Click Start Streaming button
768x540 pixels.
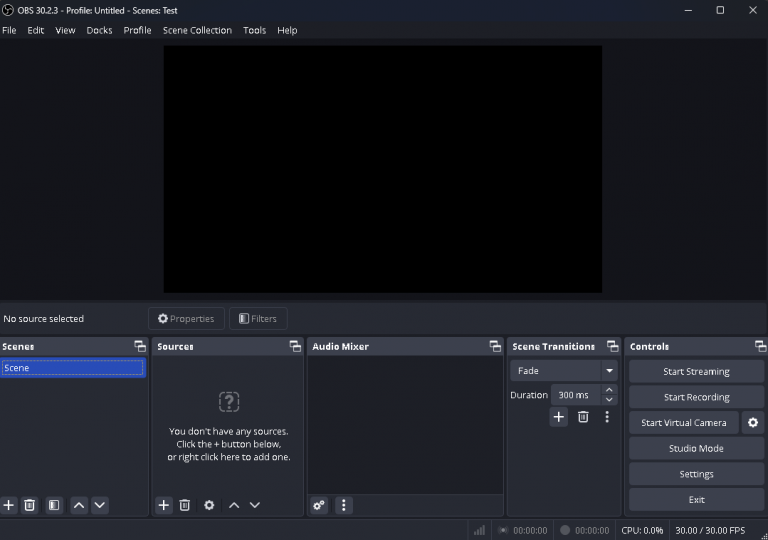tap(696, 371)
